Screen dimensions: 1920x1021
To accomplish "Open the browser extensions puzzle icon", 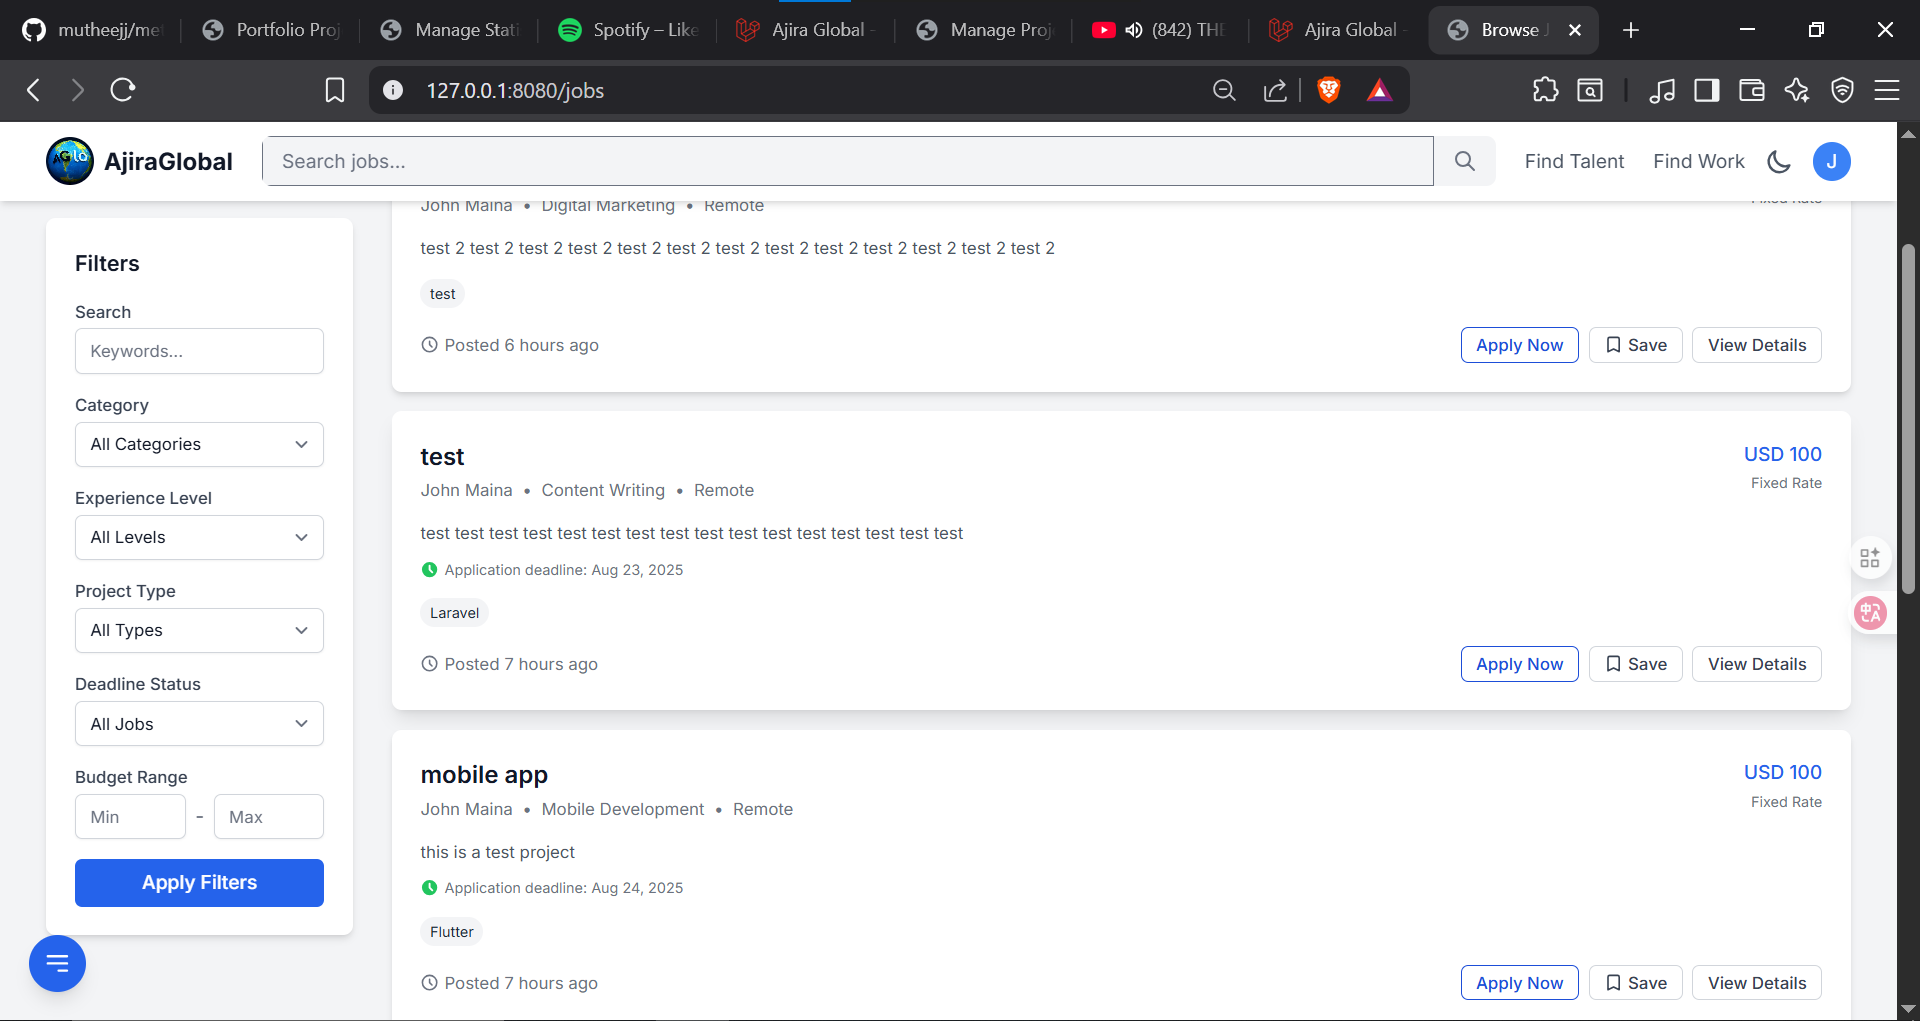I will tap(1545, 90).
